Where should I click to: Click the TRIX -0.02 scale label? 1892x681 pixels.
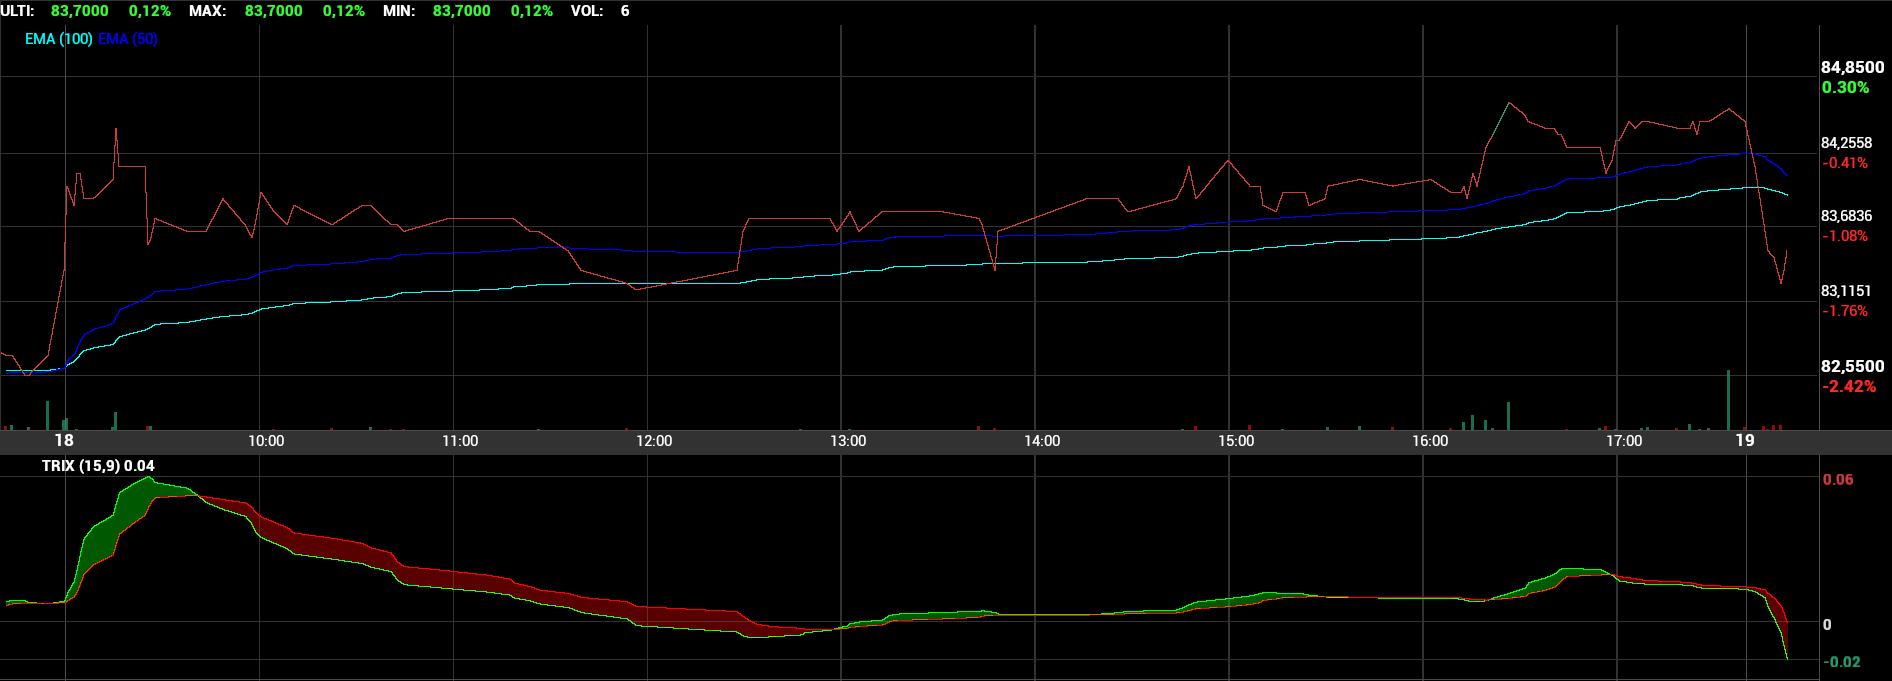pos(1841,662)
